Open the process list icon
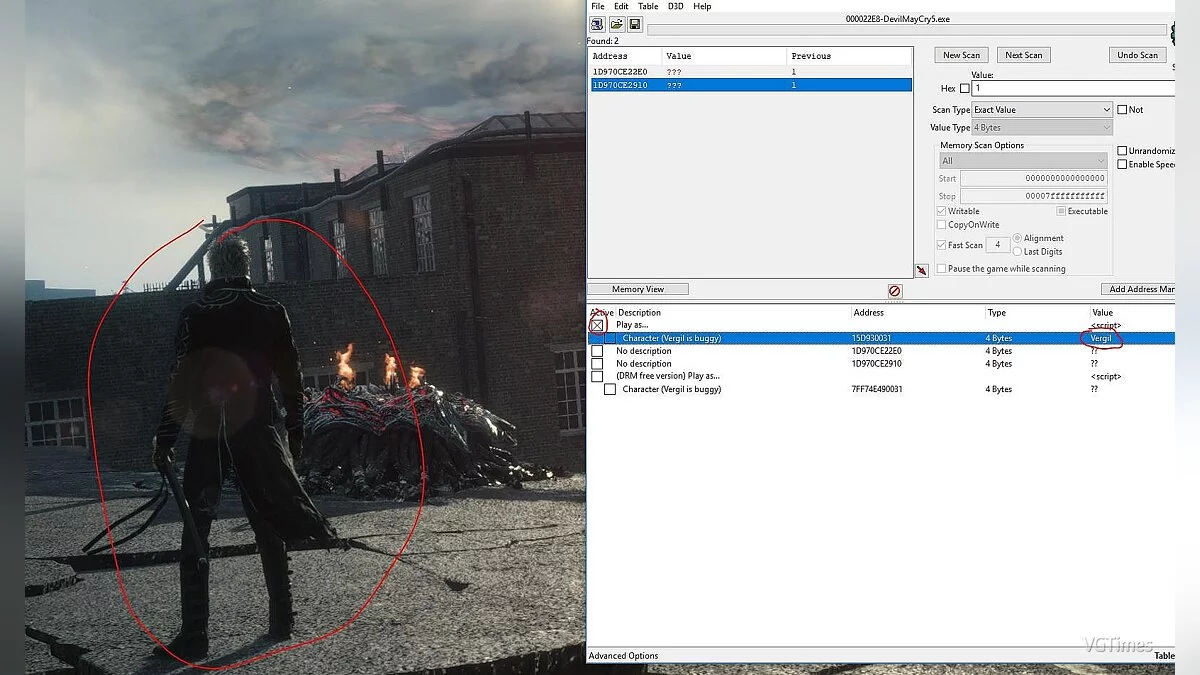1200x675 pixels. point(597,24)
